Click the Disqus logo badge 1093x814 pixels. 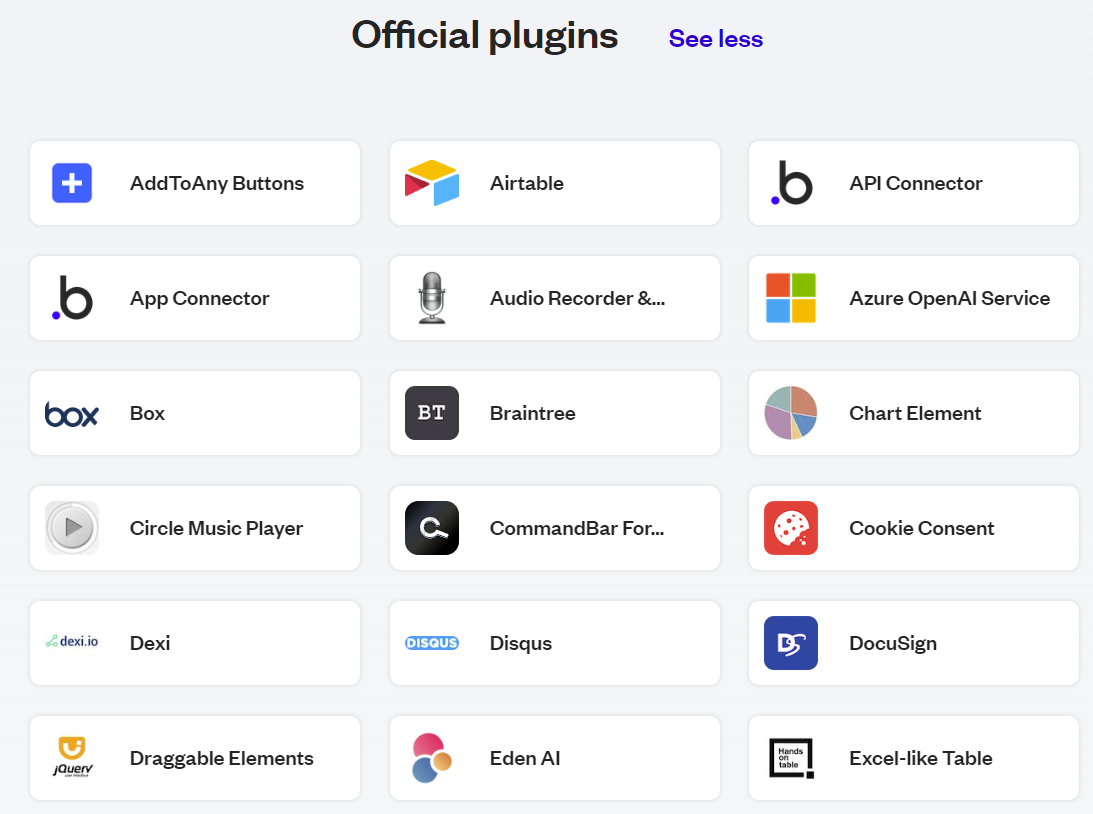pos(432,643)
